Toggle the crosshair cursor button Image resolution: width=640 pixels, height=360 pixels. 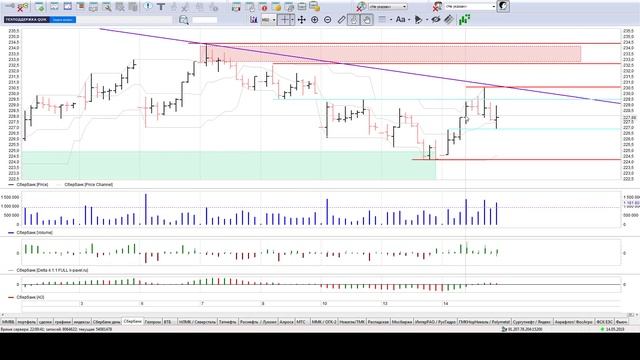click(x=284, y=20)
